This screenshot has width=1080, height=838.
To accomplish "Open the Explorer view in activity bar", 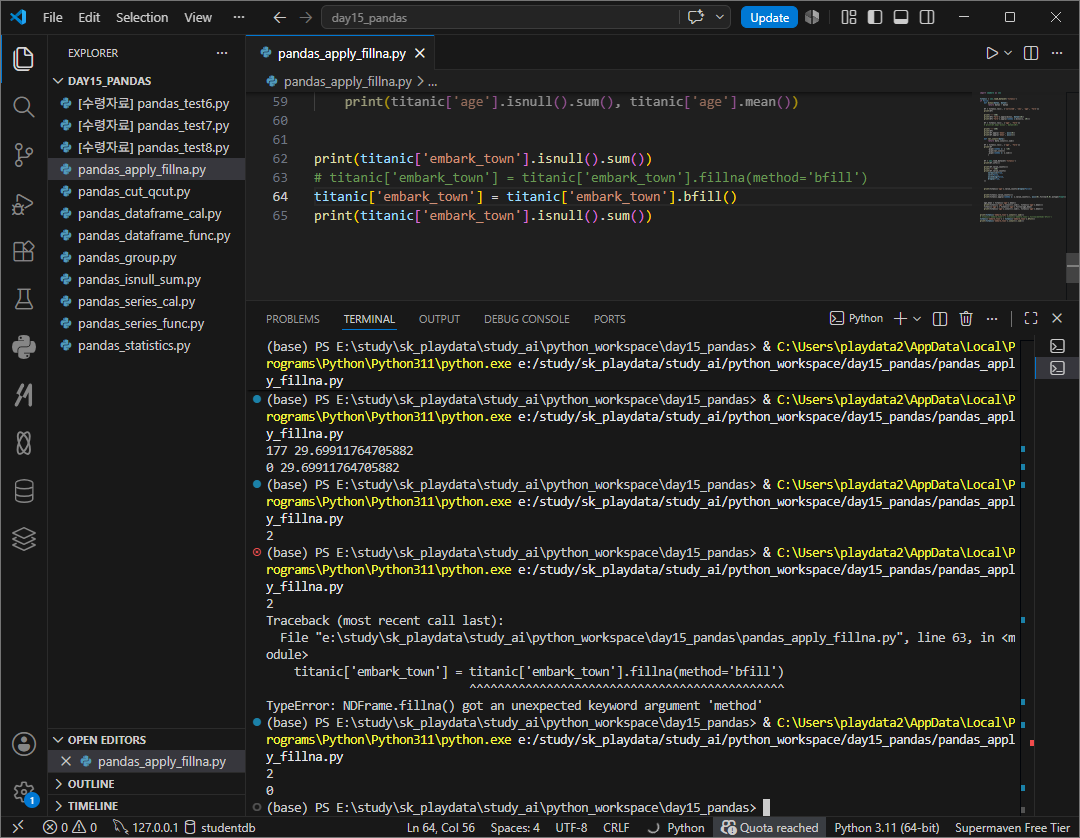I will pos(23,59).
